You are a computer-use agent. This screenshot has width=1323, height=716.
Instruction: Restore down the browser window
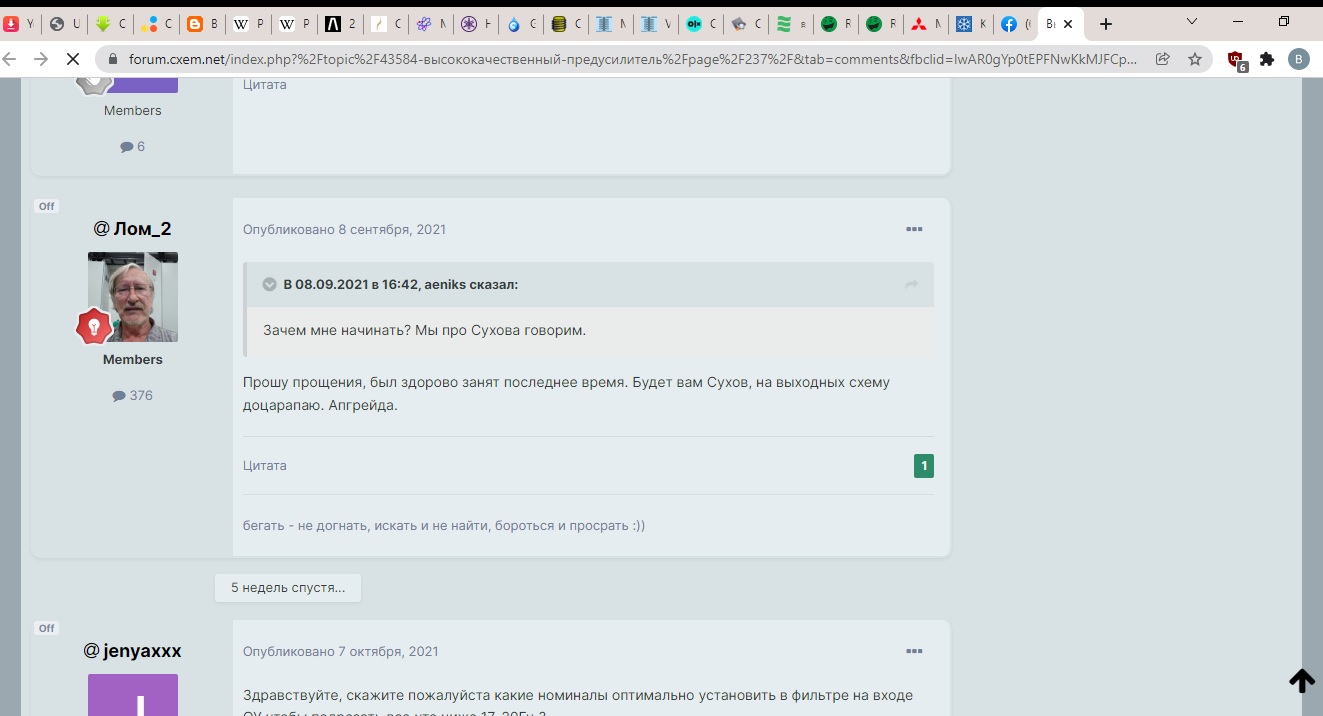click(1284, 21)
